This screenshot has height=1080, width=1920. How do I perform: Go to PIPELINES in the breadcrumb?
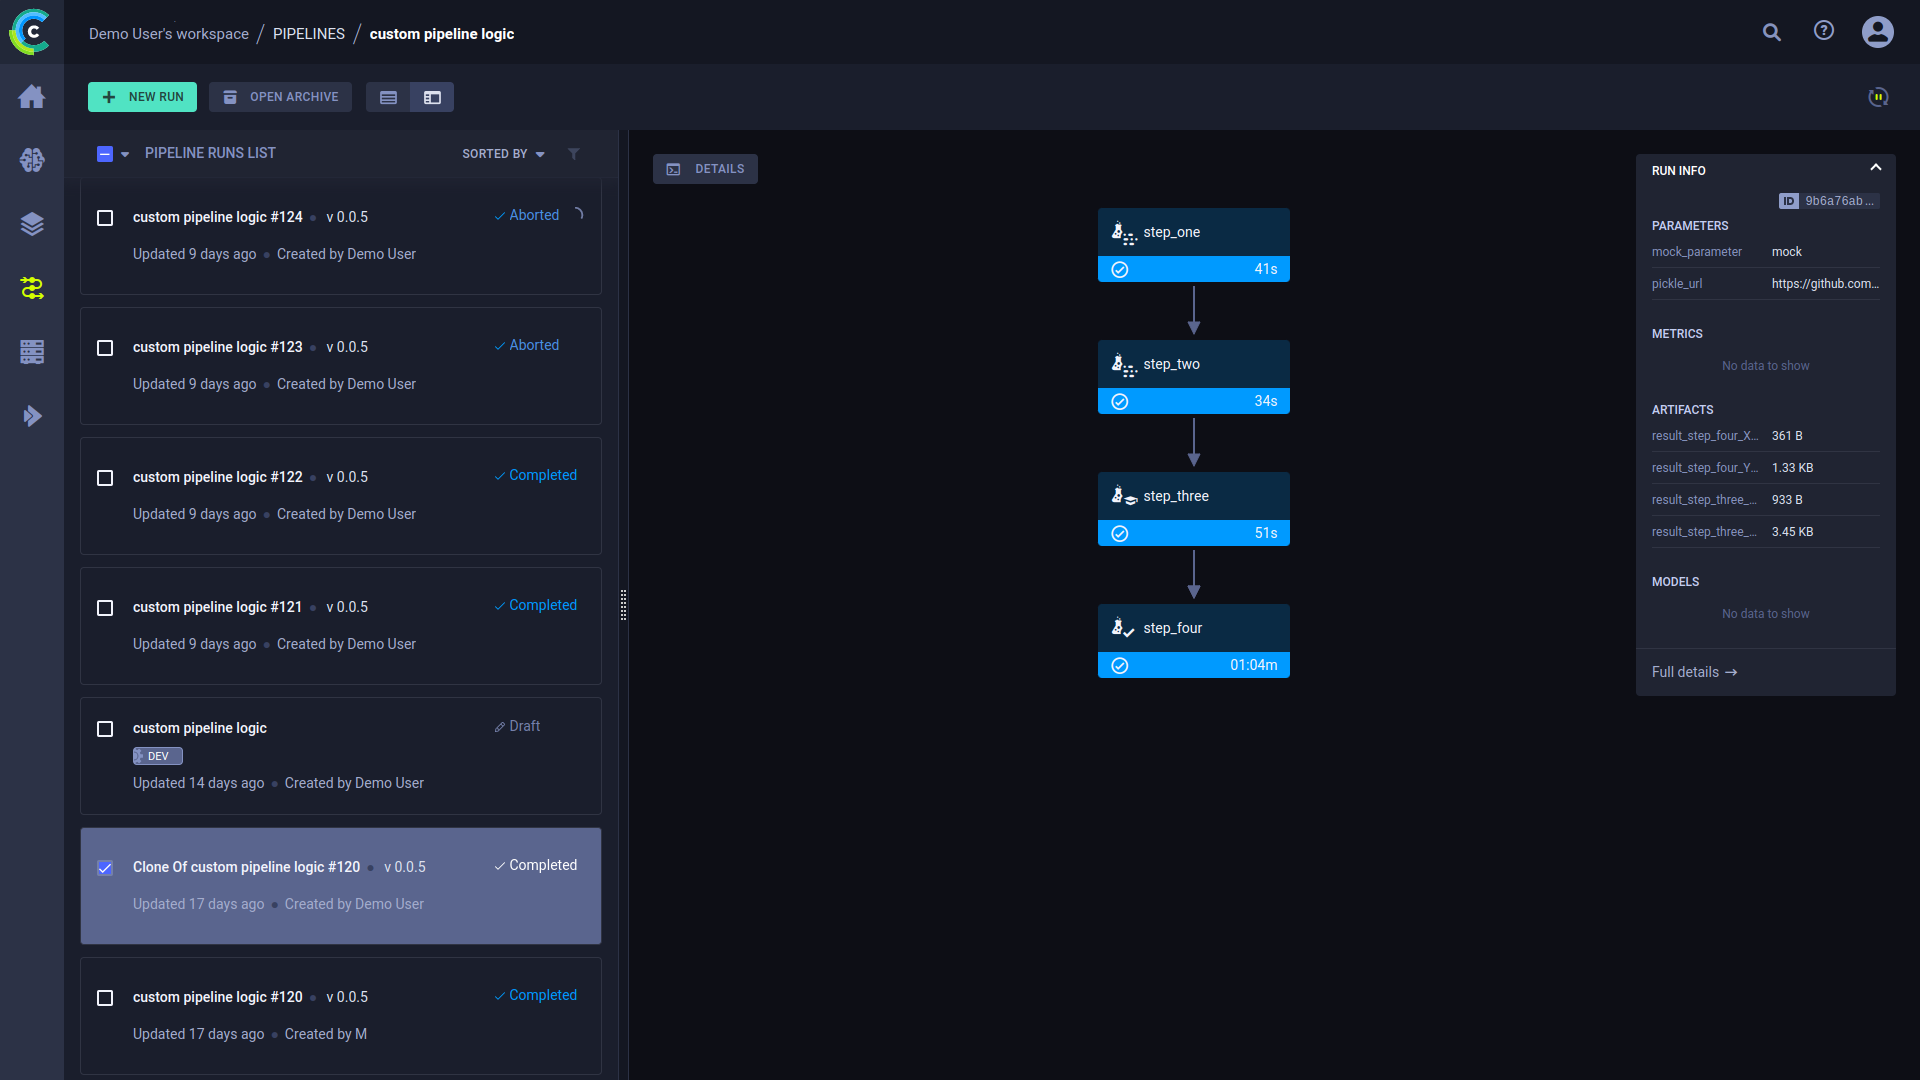[x=308, y=34]
